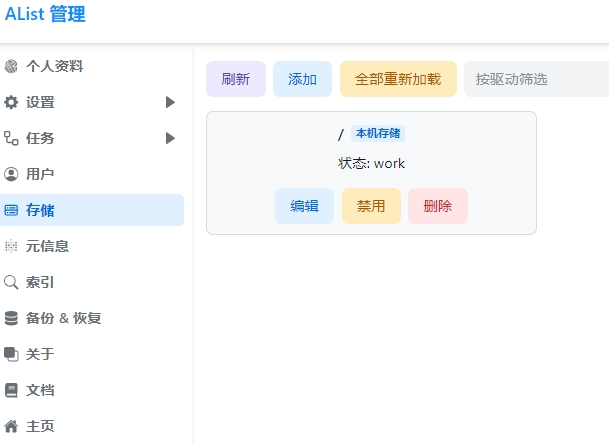This screenshot has width=609, height=444.
Task: Click the 任务 tasks icon
Action: [11, 138]
